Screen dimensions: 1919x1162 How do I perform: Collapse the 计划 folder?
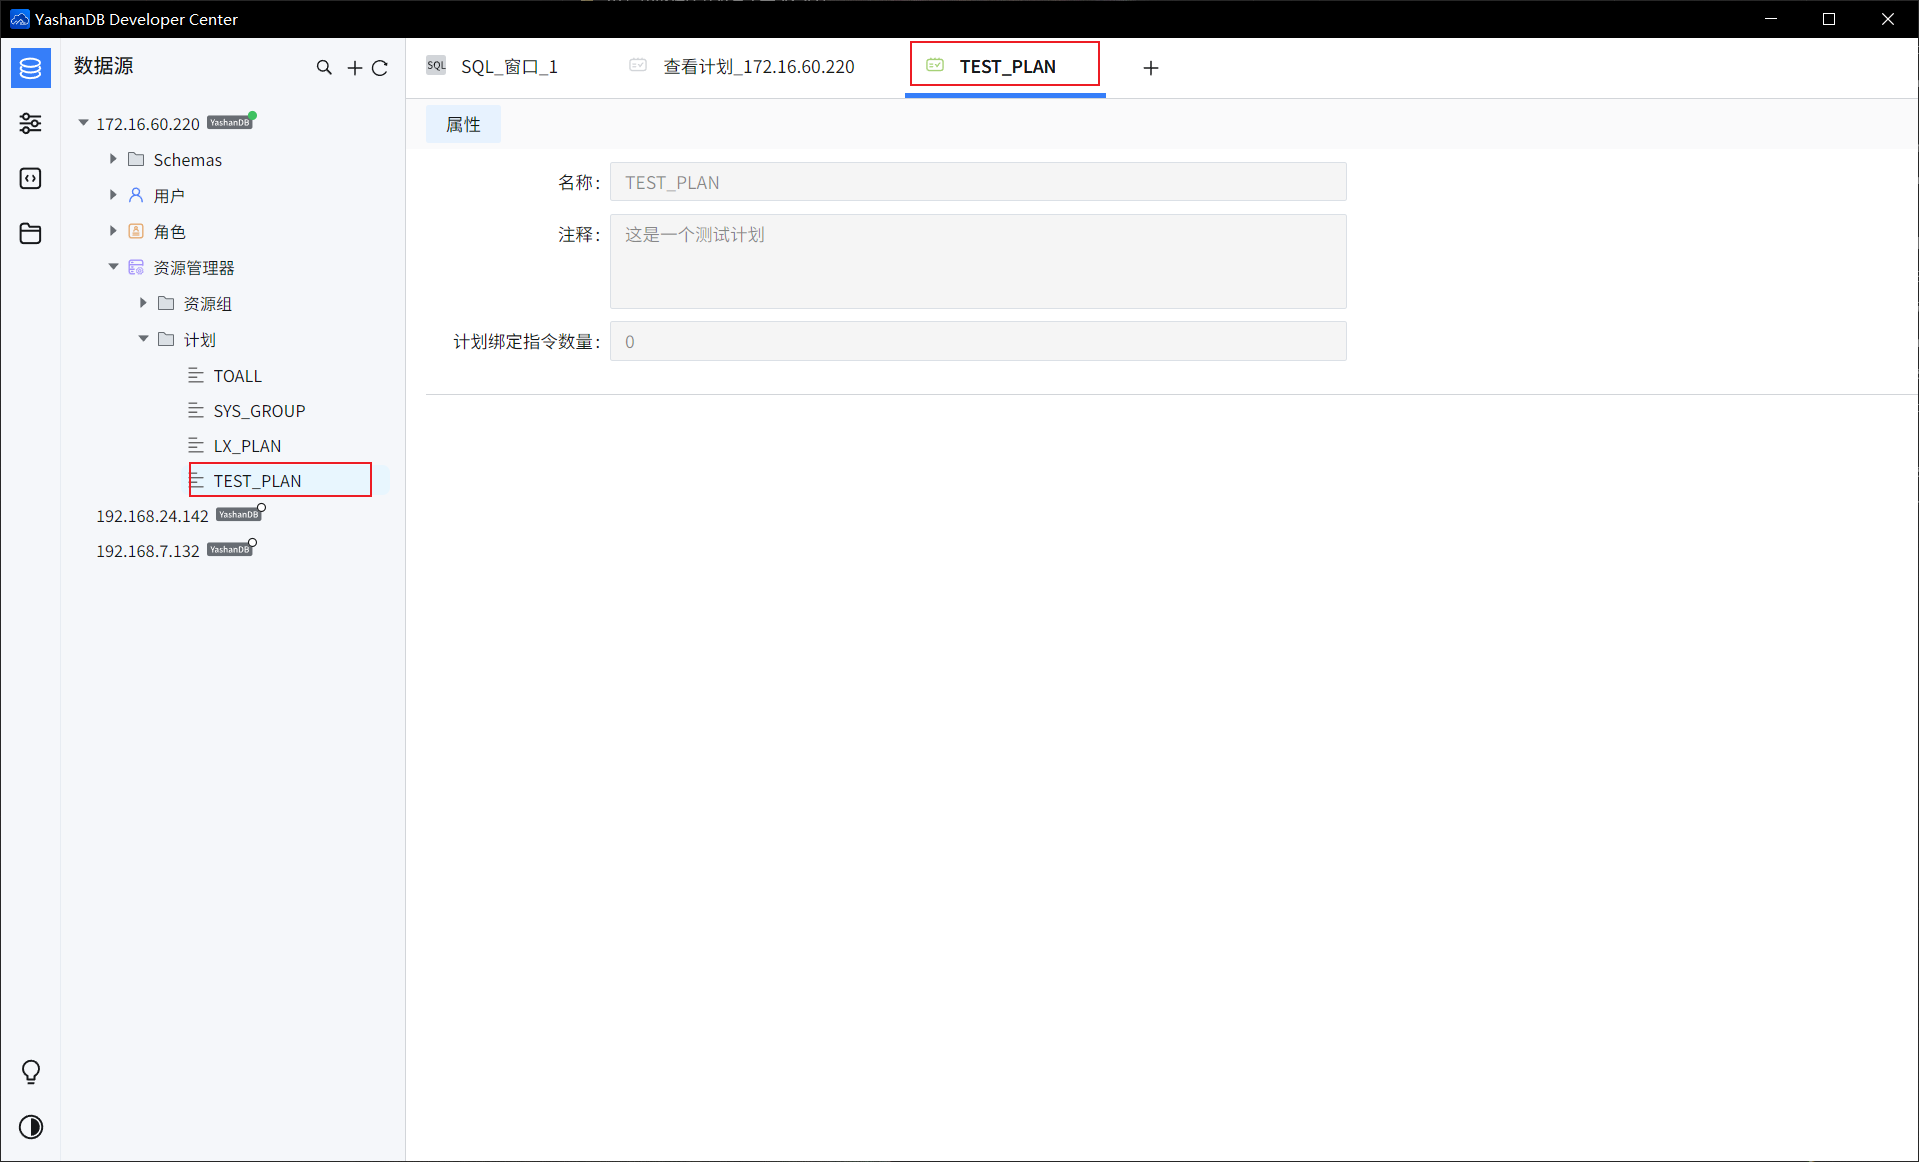pyautogui.click(x=143, y=339)
